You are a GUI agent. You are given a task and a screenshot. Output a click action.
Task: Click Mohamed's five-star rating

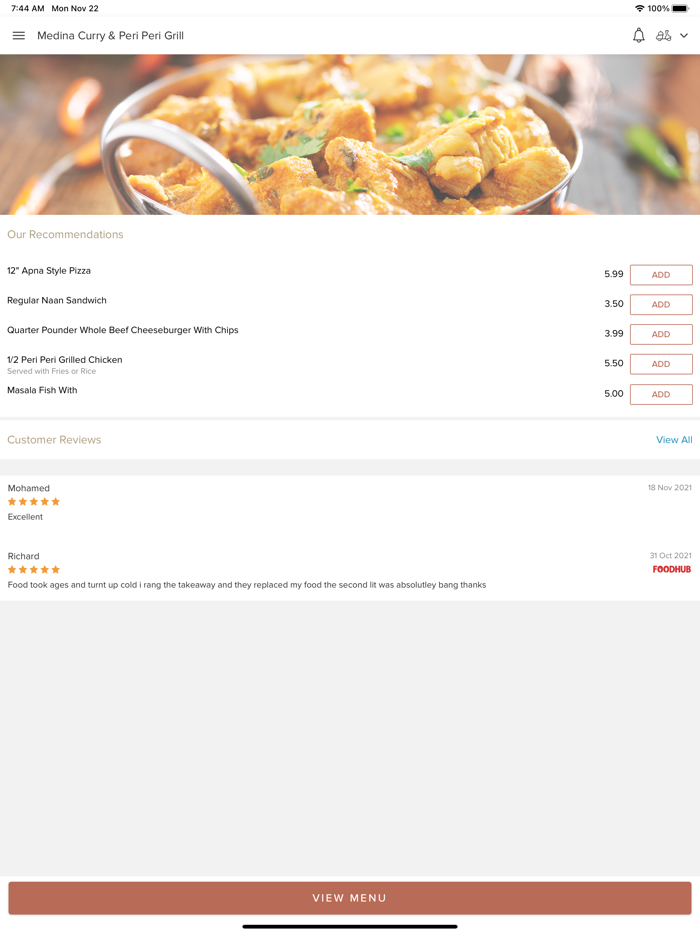point(33,502)
